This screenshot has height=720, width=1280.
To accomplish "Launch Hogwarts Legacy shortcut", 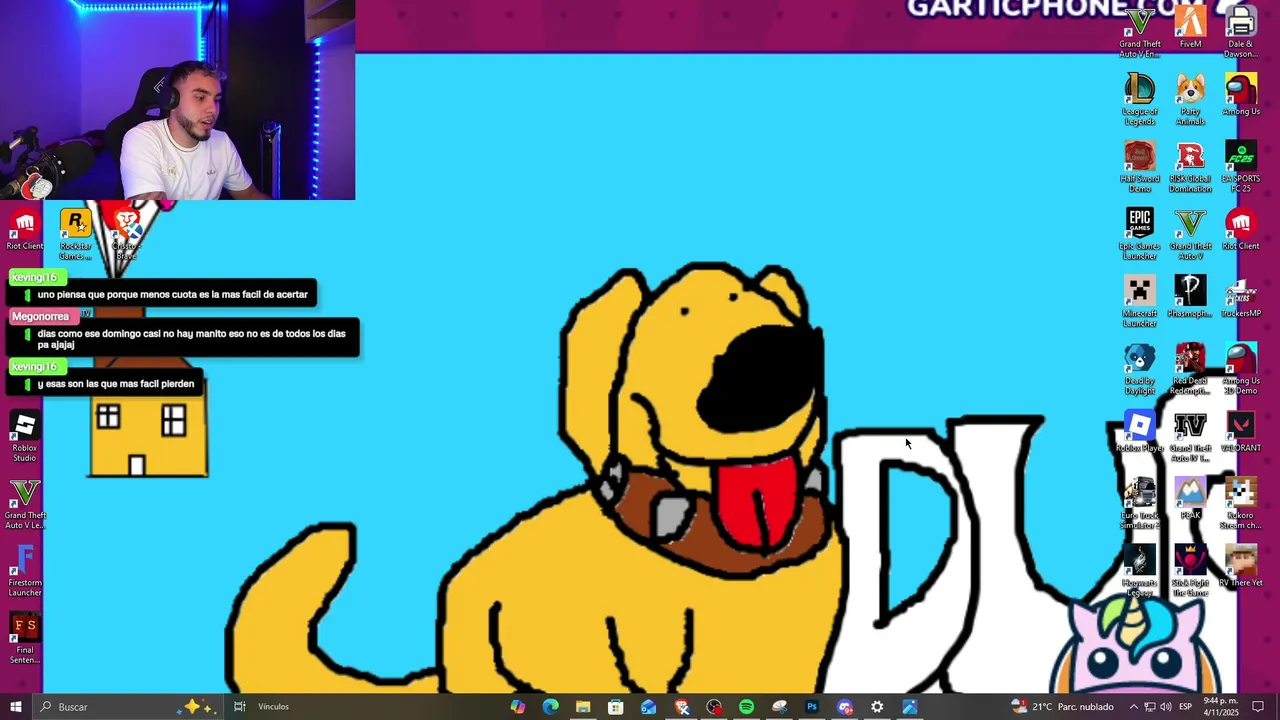I will pyautogui.click(x=1140, y=569).
